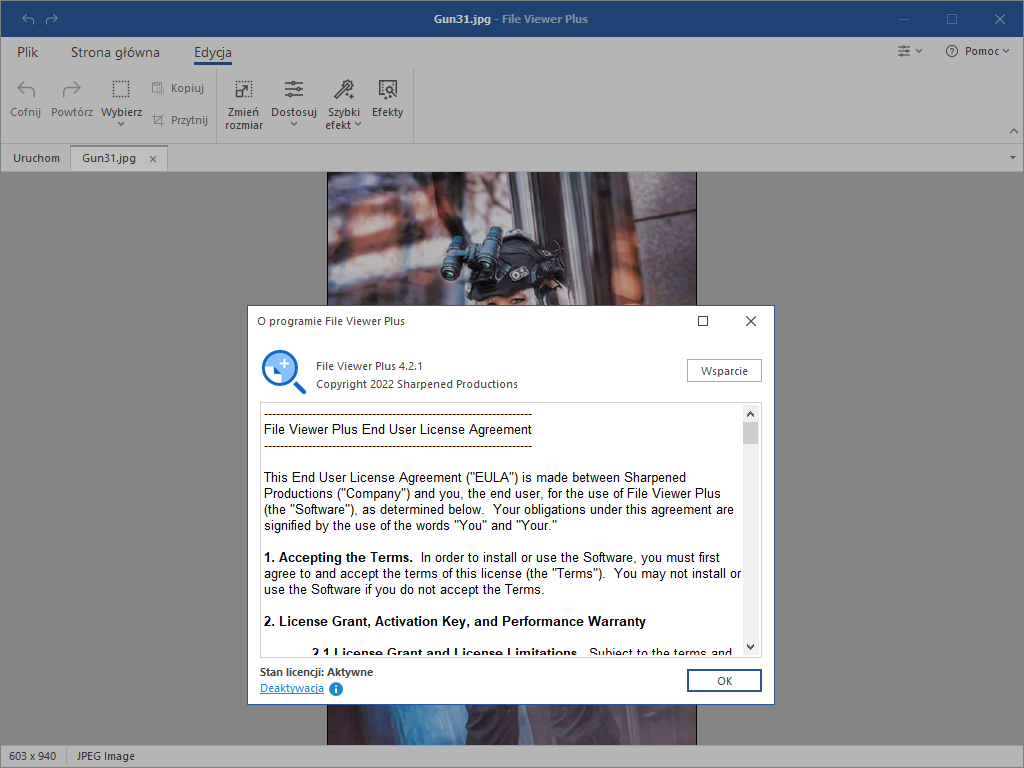Click the "File Viewer Plus 4.2.1" version text
Screen dimensions: 1024x768
(x=369, y=366)
